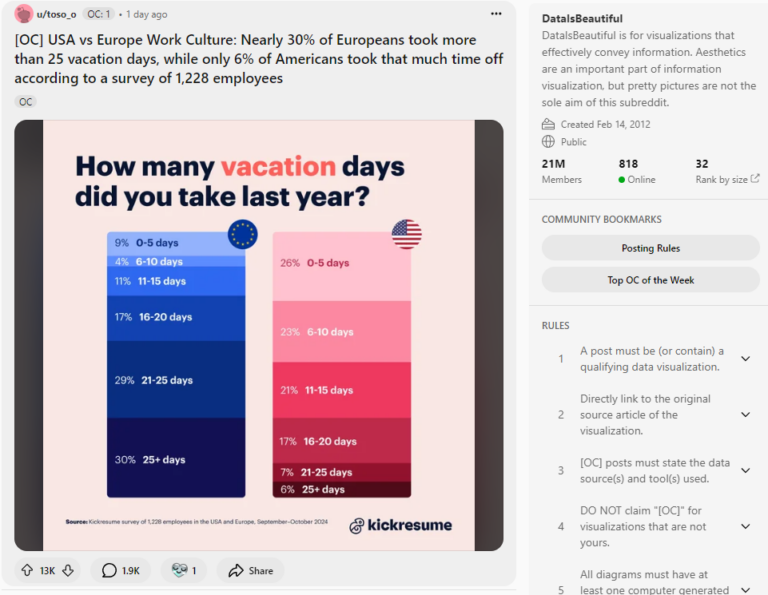
Task: Expand rule 4 about claiming OC
Action: point(745,526)
